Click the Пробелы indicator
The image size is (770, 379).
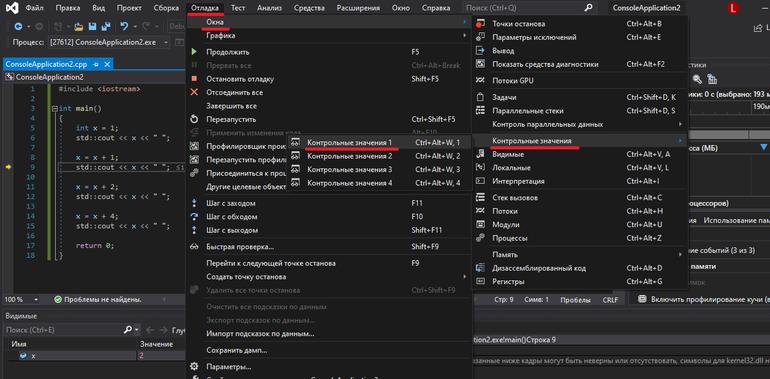575,300
